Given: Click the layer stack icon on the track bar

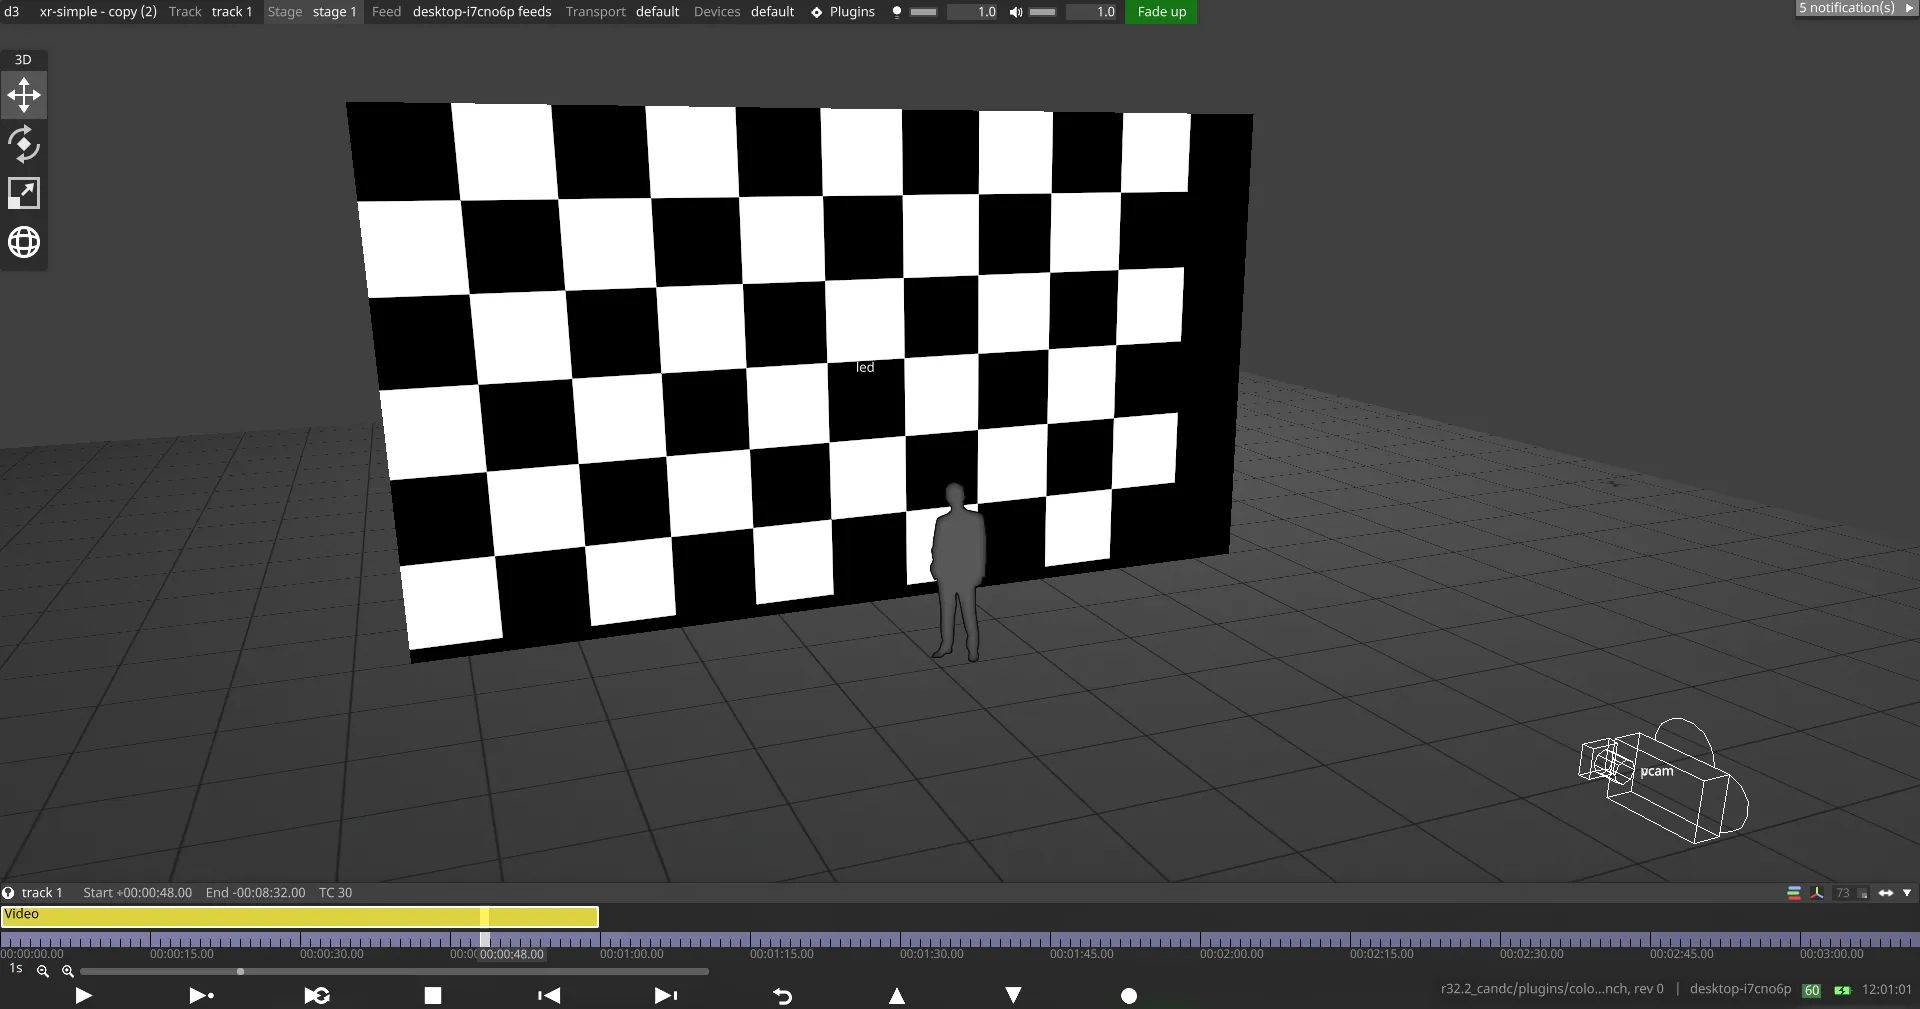Looking at the screenshot, I should (1793, 893).
